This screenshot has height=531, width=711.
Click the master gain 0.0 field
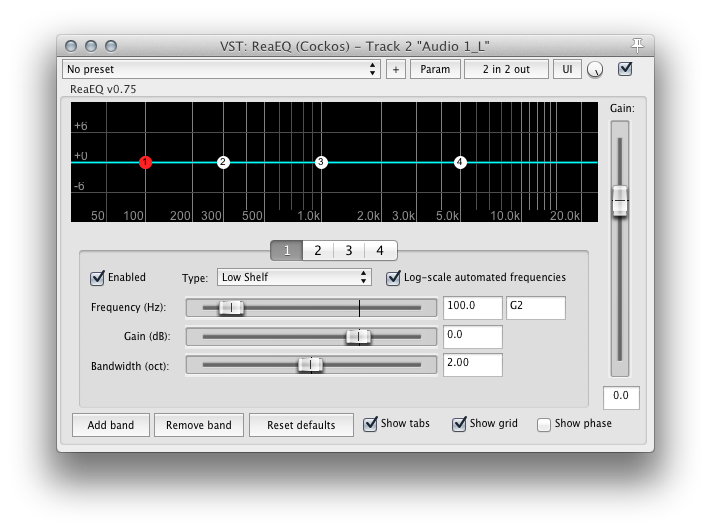coord(621,398)
